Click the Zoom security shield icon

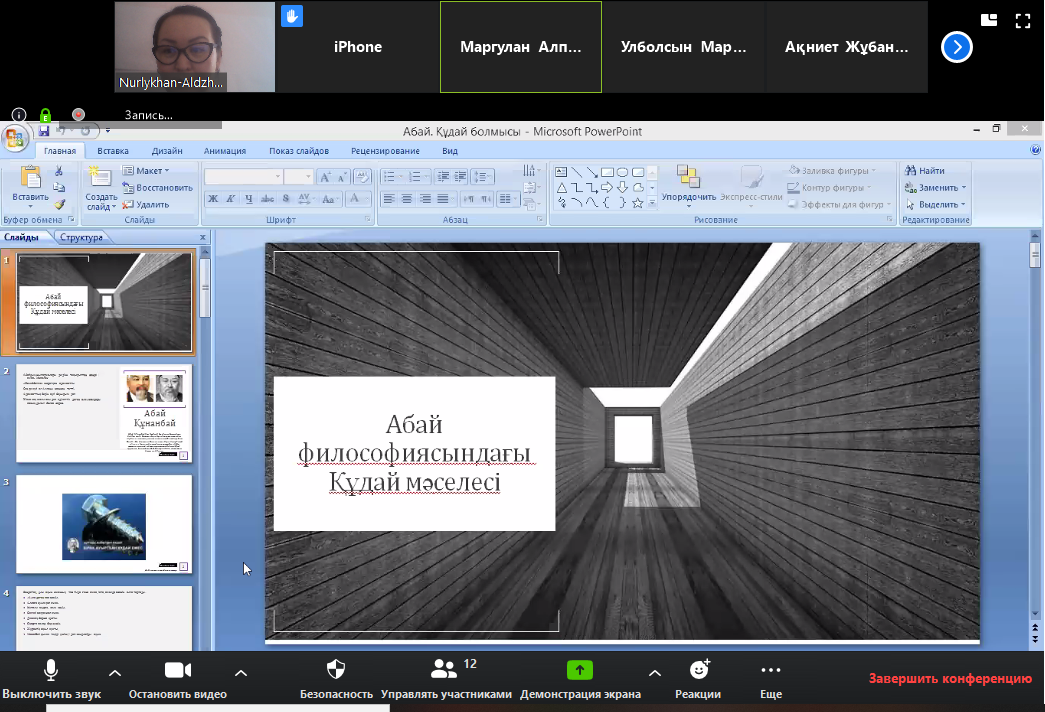[x=336, y=669]
